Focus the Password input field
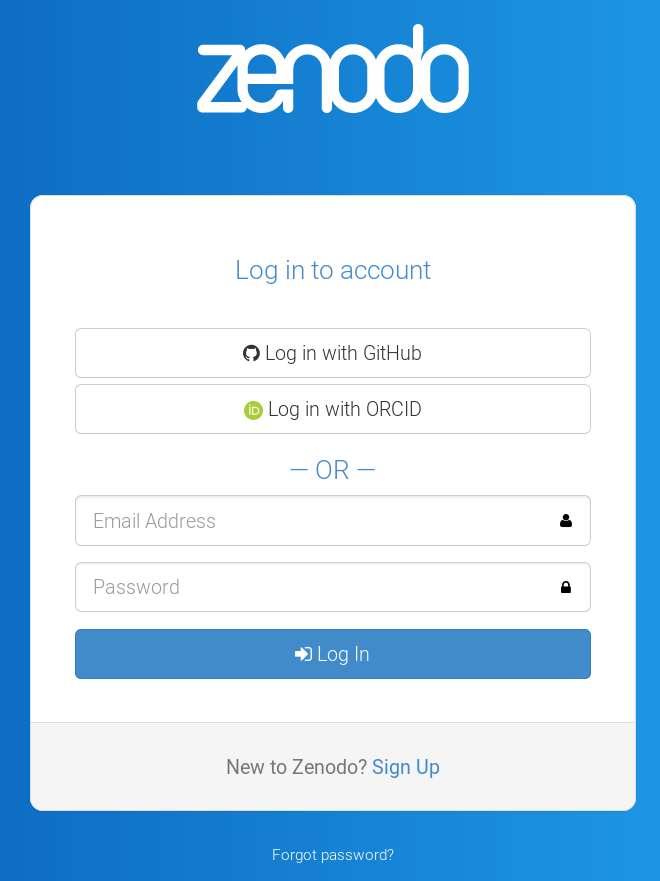 pos(333,587)
